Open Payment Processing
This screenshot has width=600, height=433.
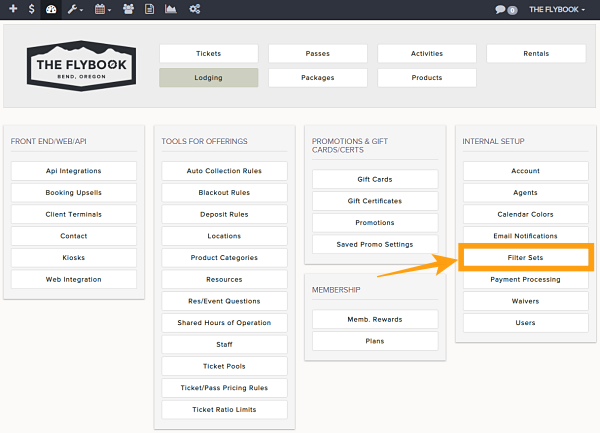pos(526,280)
